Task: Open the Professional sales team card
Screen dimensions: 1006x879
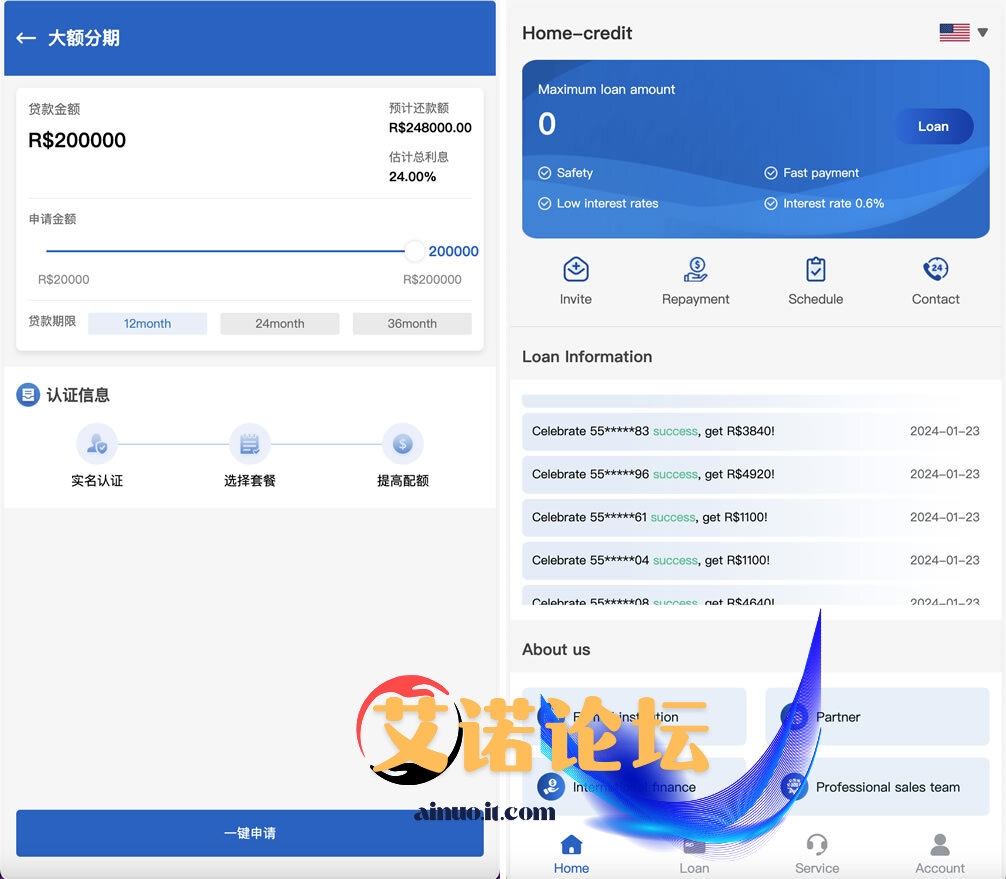Action: click(877, 786)
